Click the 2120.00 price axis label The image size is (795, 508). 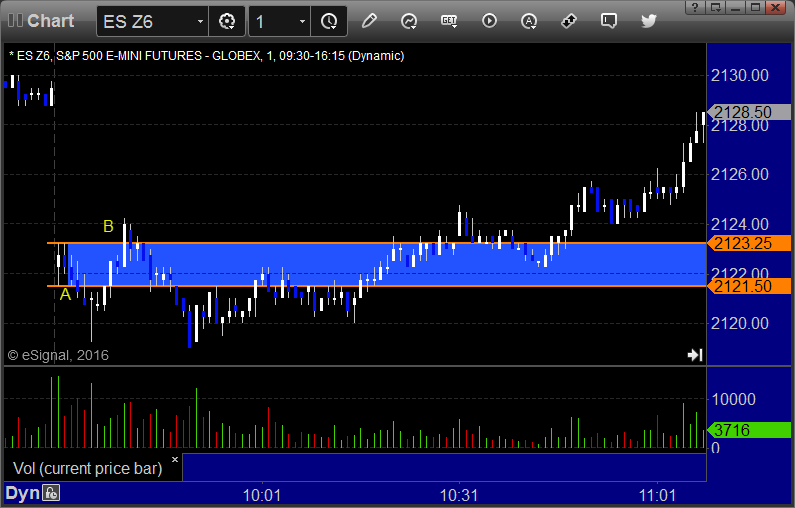[x=740, y=323]
